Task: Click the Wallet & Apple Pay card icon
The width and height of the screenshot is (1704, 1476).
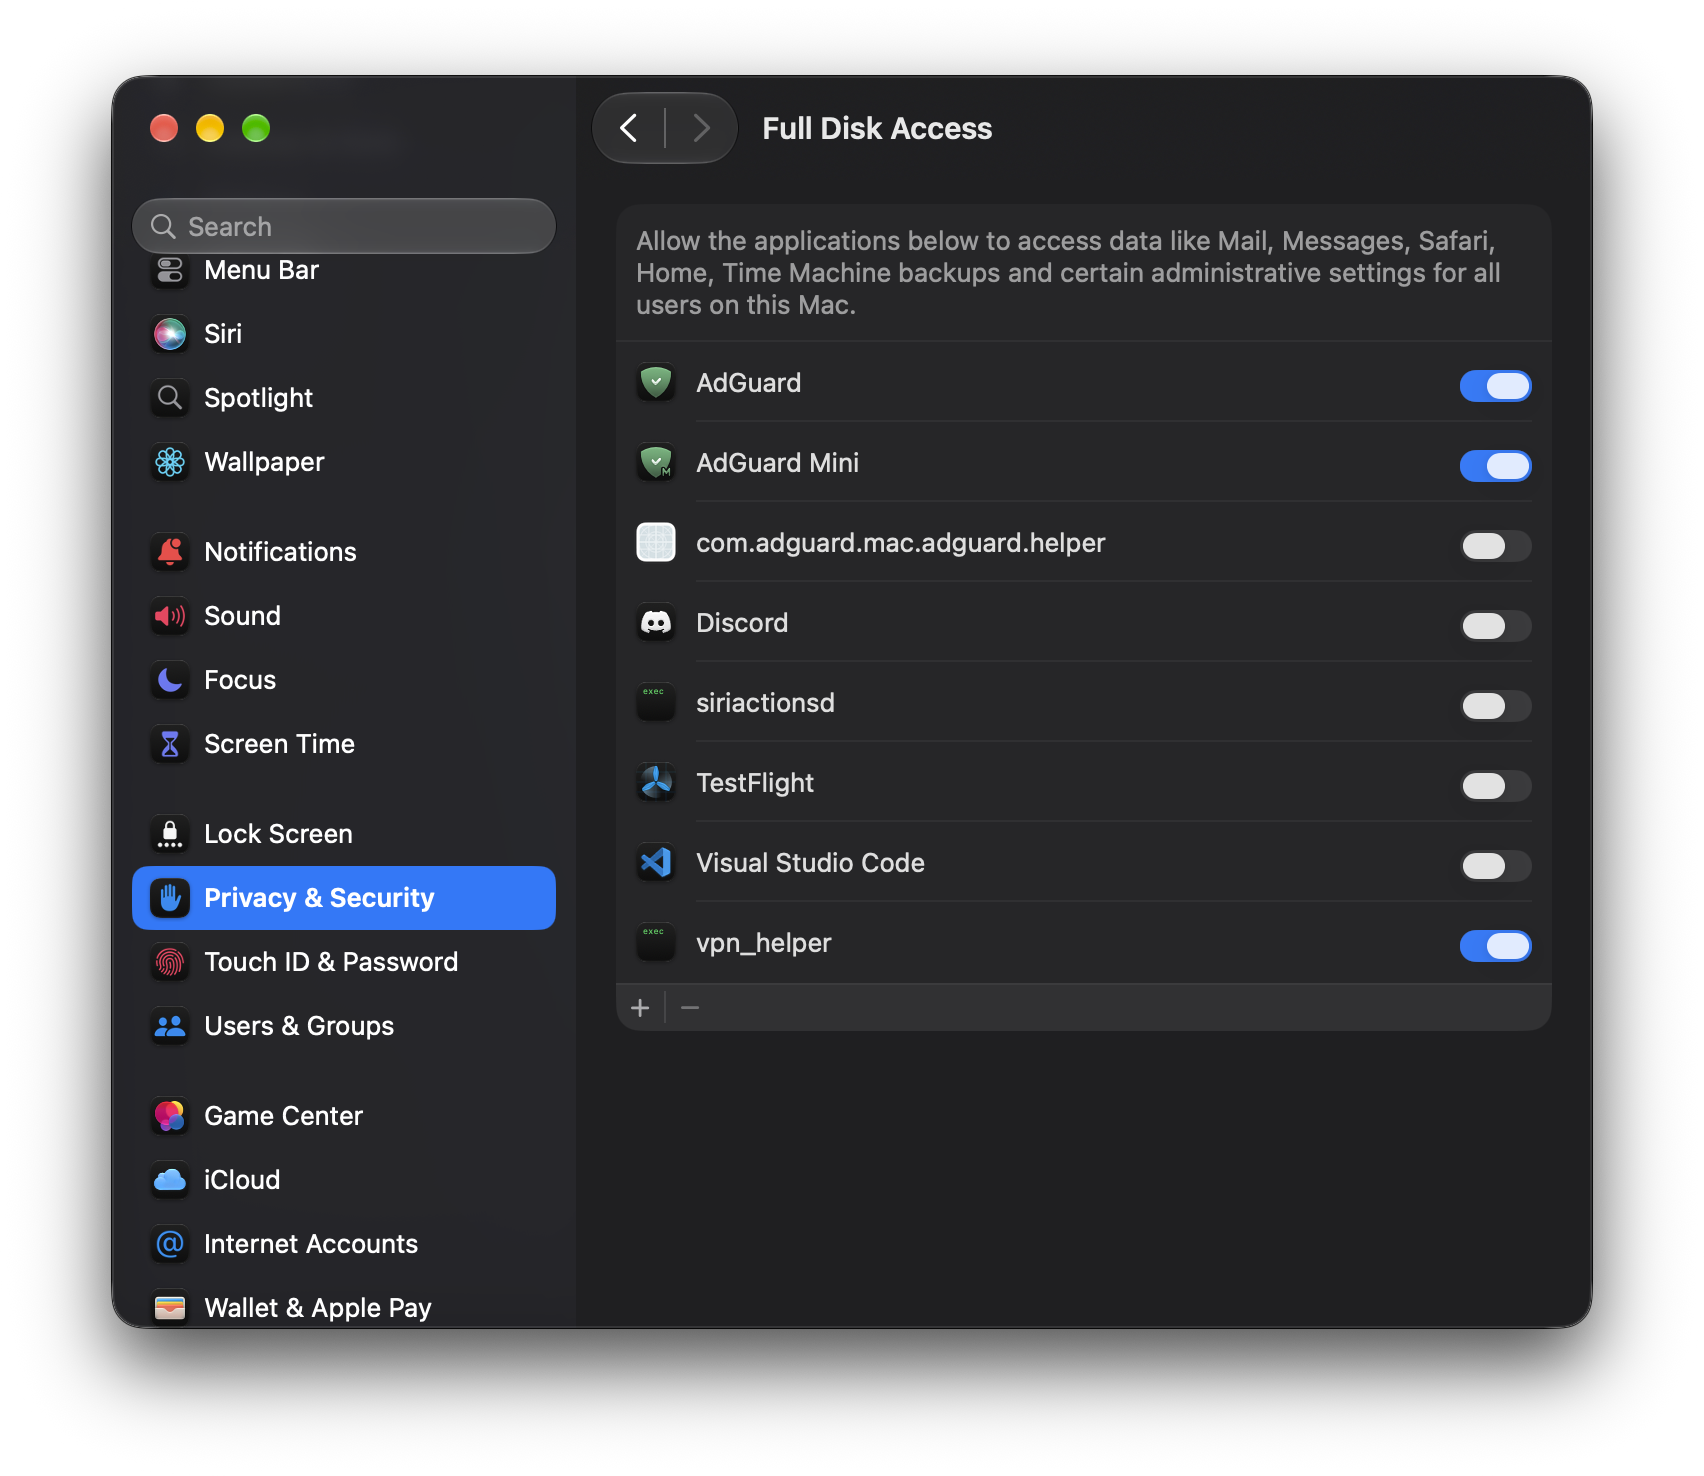Action: [x=170, y=1308]
